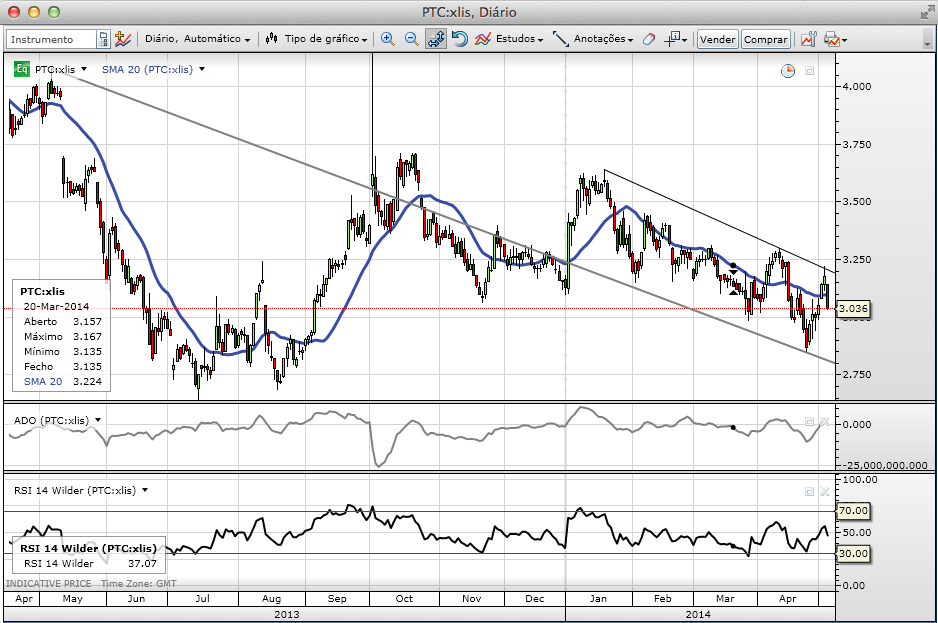Open the add comparison instrument chart icon

(x=124, y=39)
